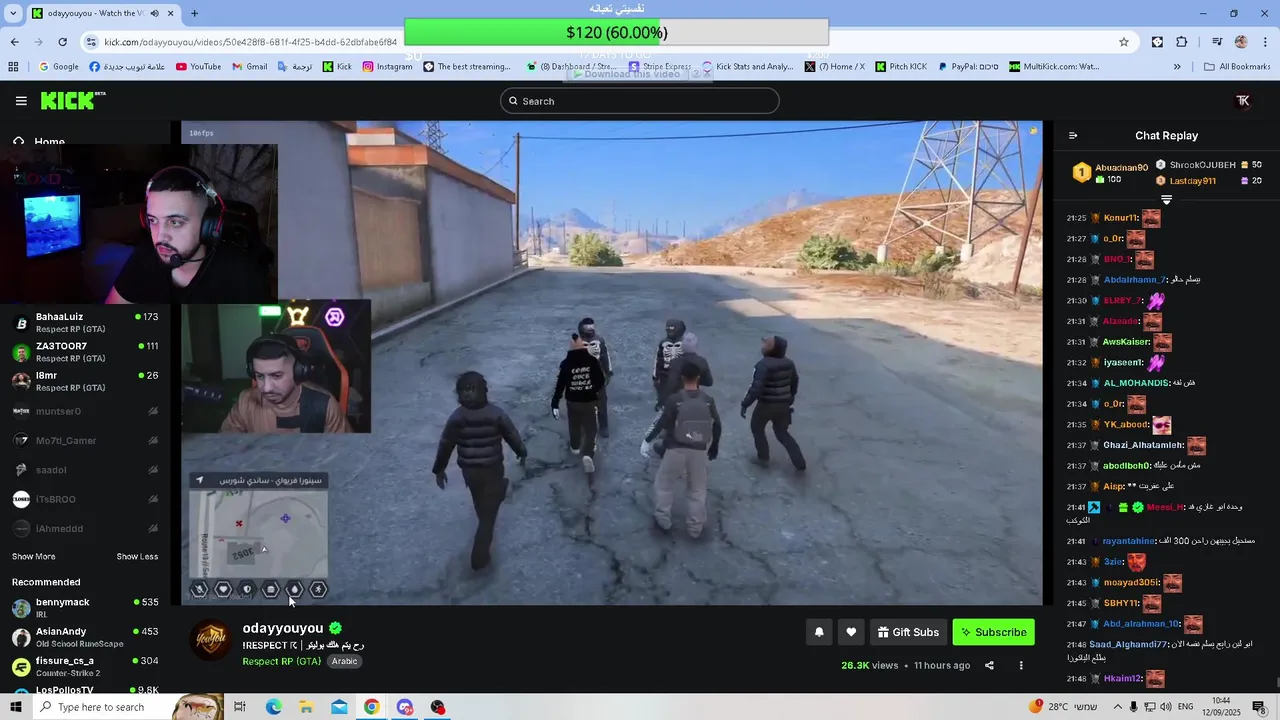The height and width of the screenshot is (720, 1280).
Task: Open the tab search dropdown arrow
Action: click(x=13, y=13)
